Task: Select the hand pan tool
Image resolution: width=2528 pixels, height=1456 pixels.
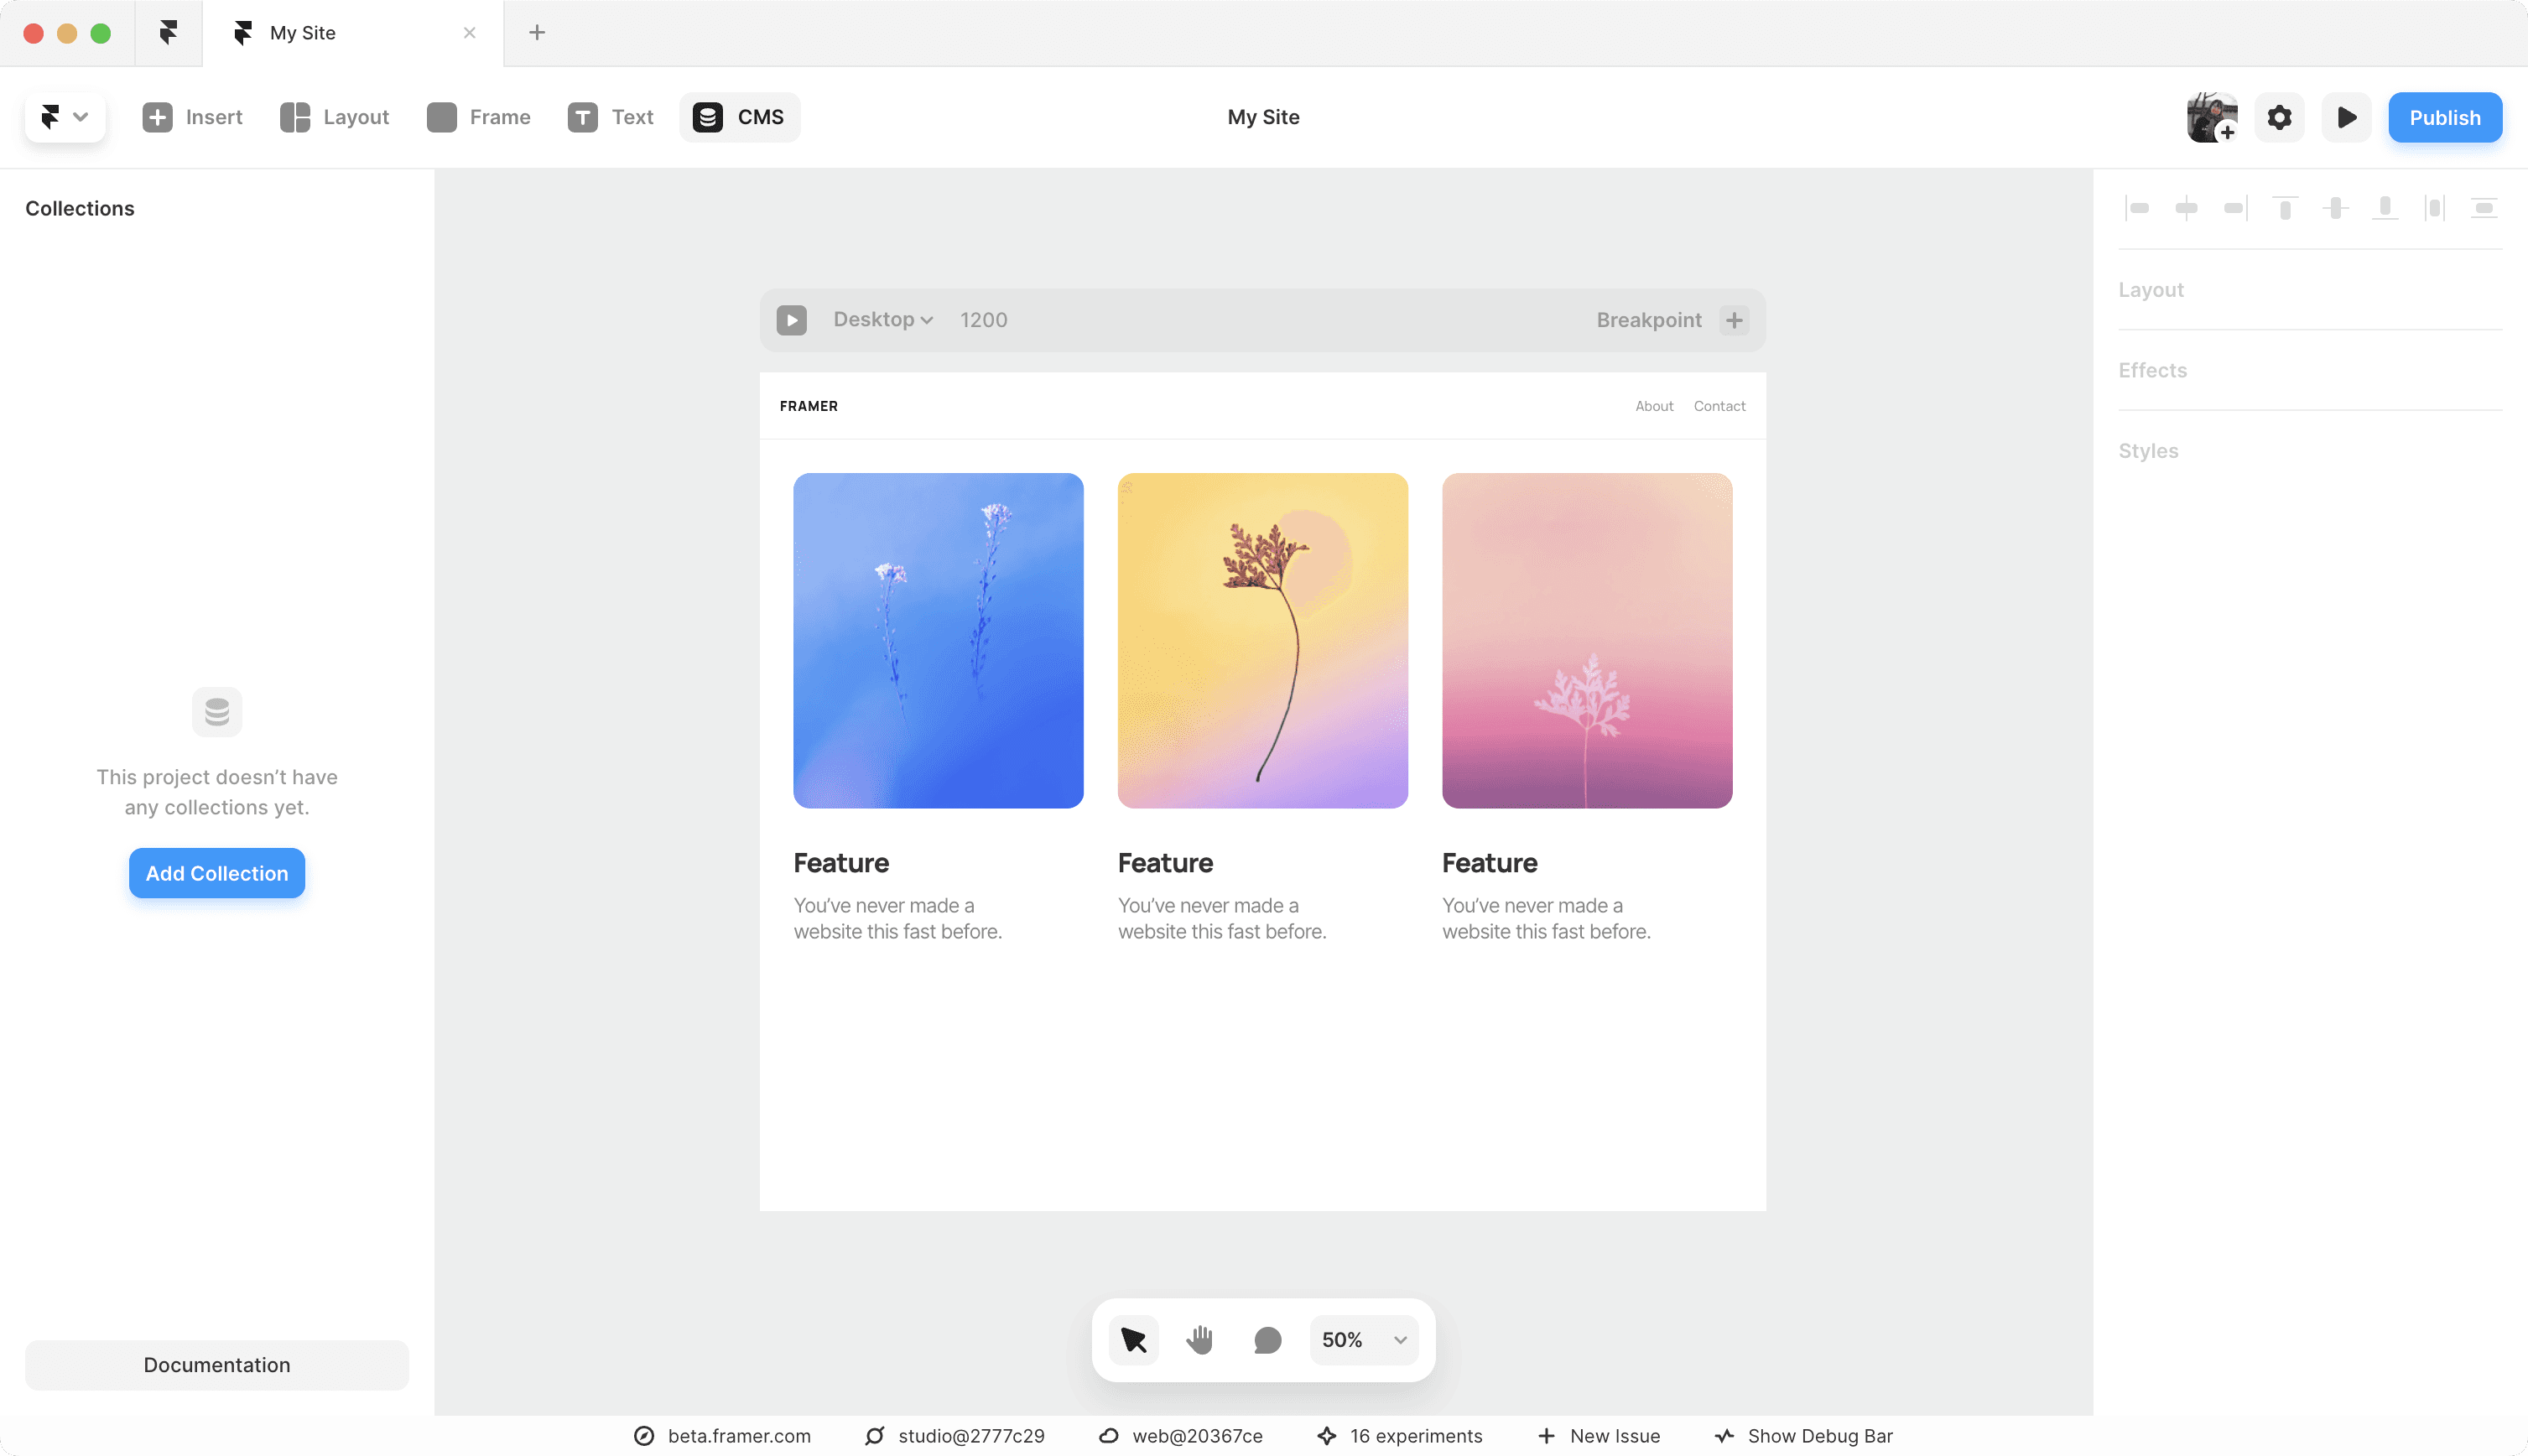Action: click(1200, 1340)
